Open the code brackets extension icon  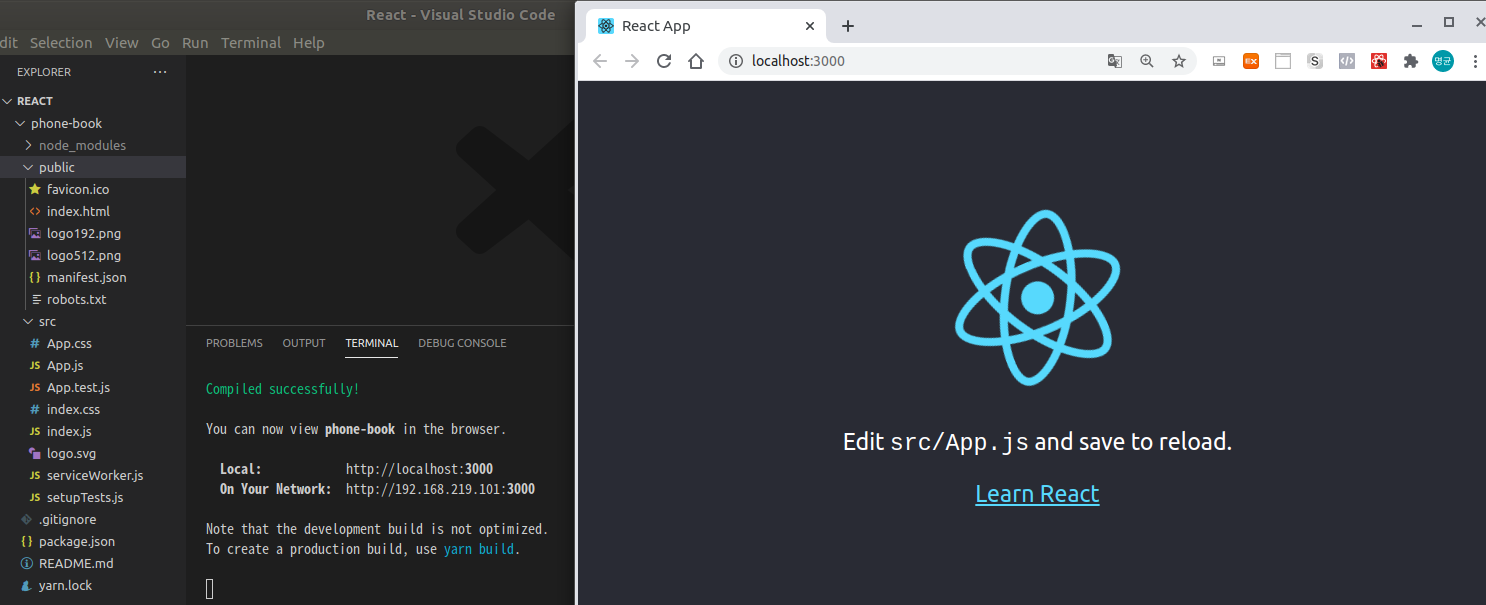pos(1347,61)
